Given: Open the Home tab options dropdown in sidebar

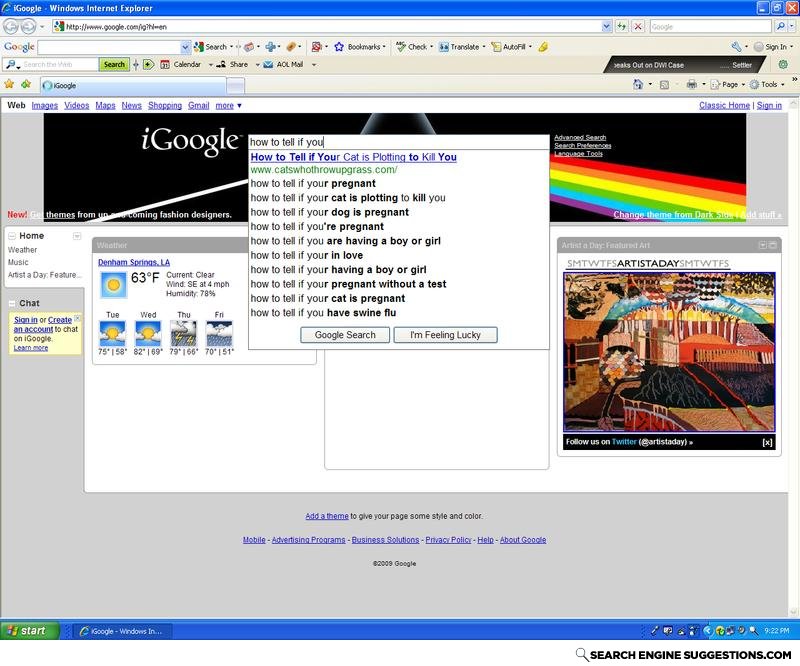Looking at the screenshot, I should pos(77,236).
